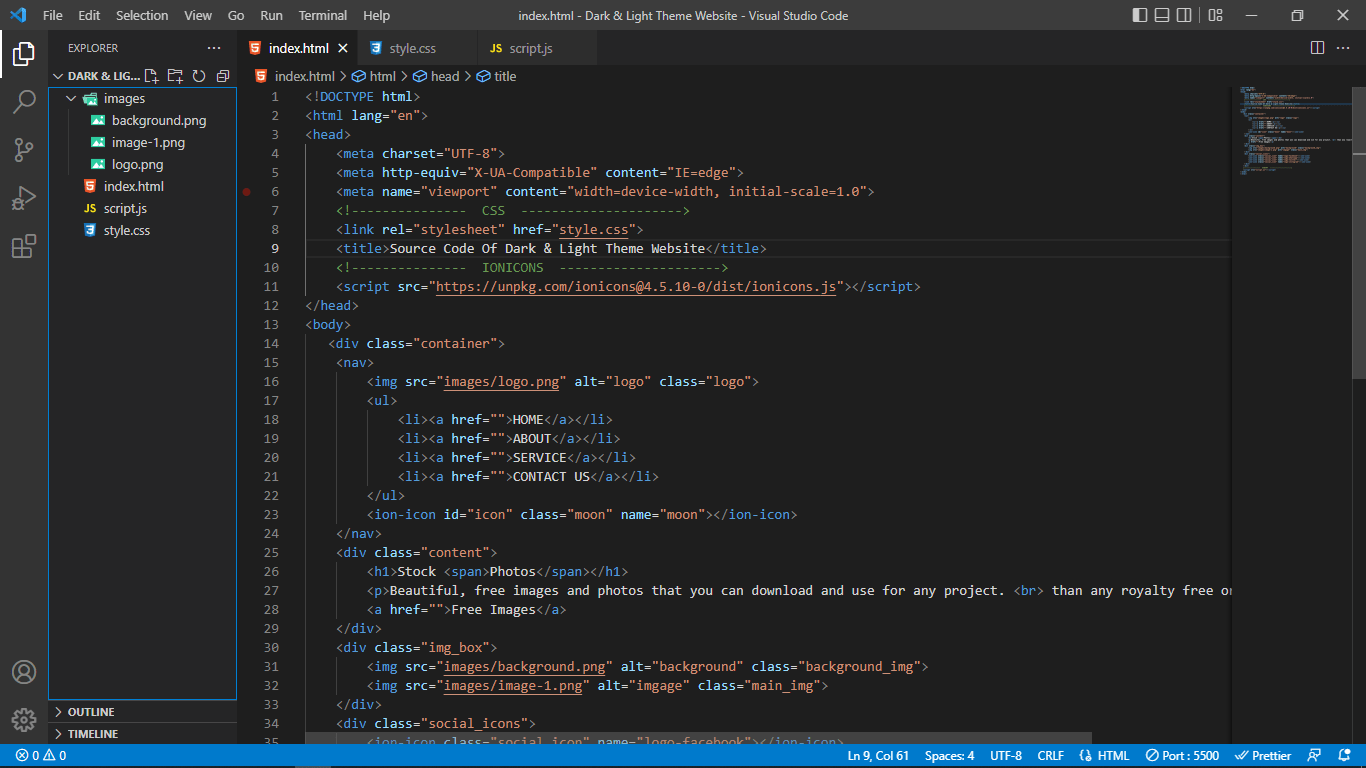Image resolution: width=1366 pixels, height=768 pixels.
Task: Open the Go menu
Action: click(236, 15)
